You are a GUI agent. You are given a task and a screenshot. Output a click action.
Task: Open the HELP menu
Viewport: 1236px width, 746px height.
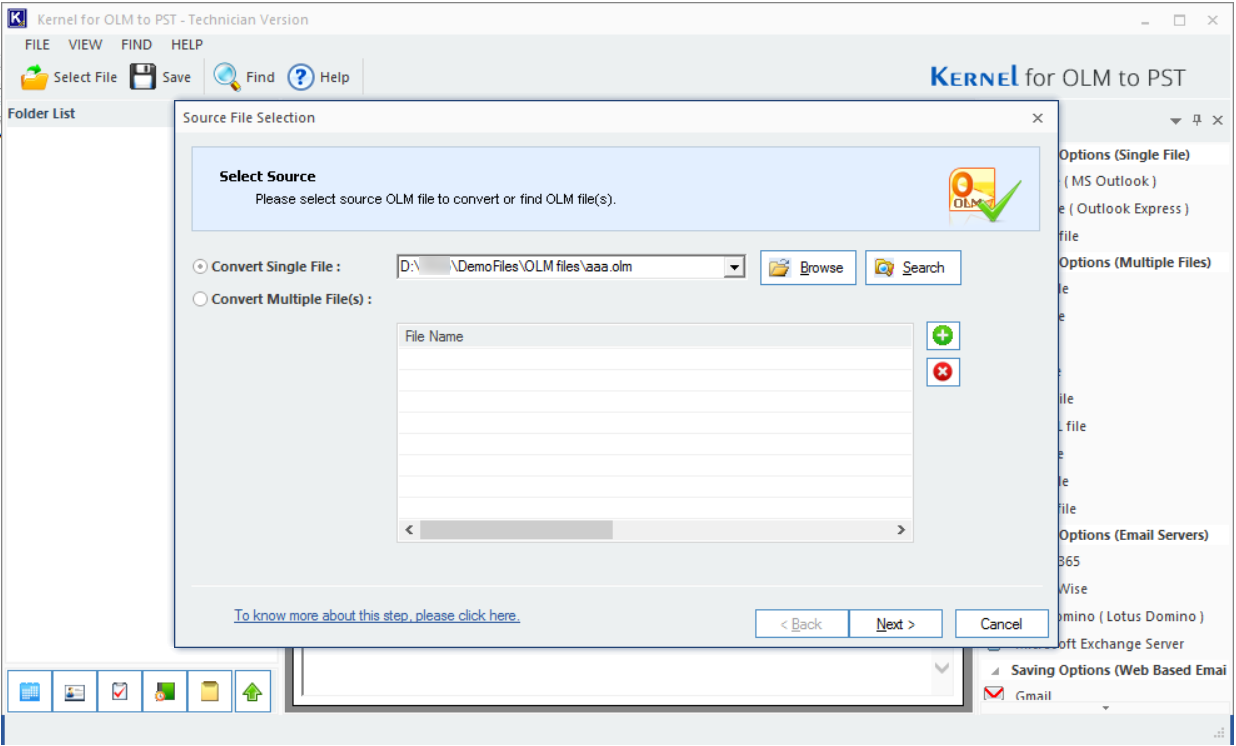tap(187, 44)
